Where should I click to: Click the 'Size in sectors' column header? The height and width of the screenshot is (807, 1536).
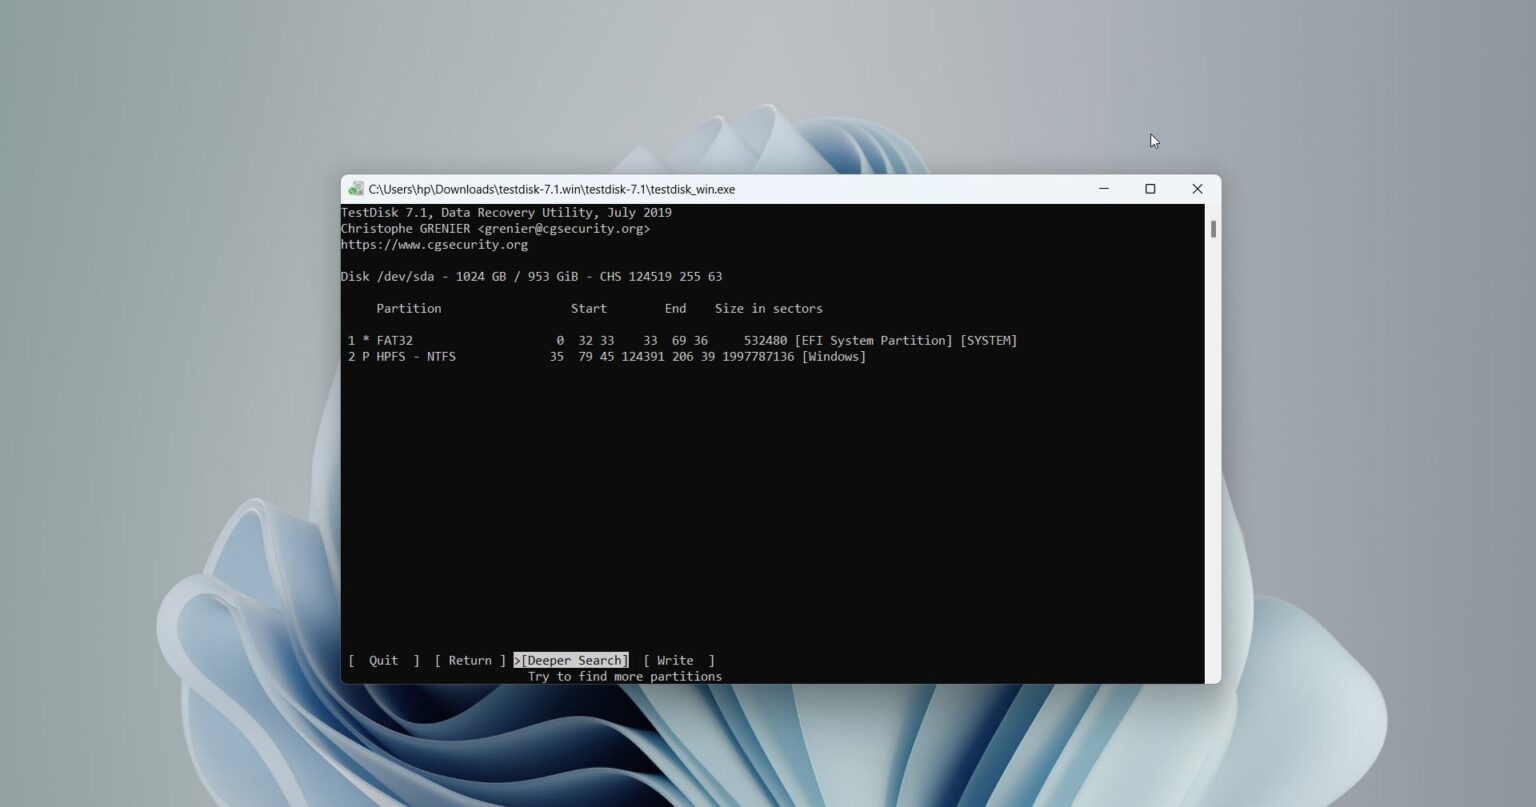(x=768, y=308)
